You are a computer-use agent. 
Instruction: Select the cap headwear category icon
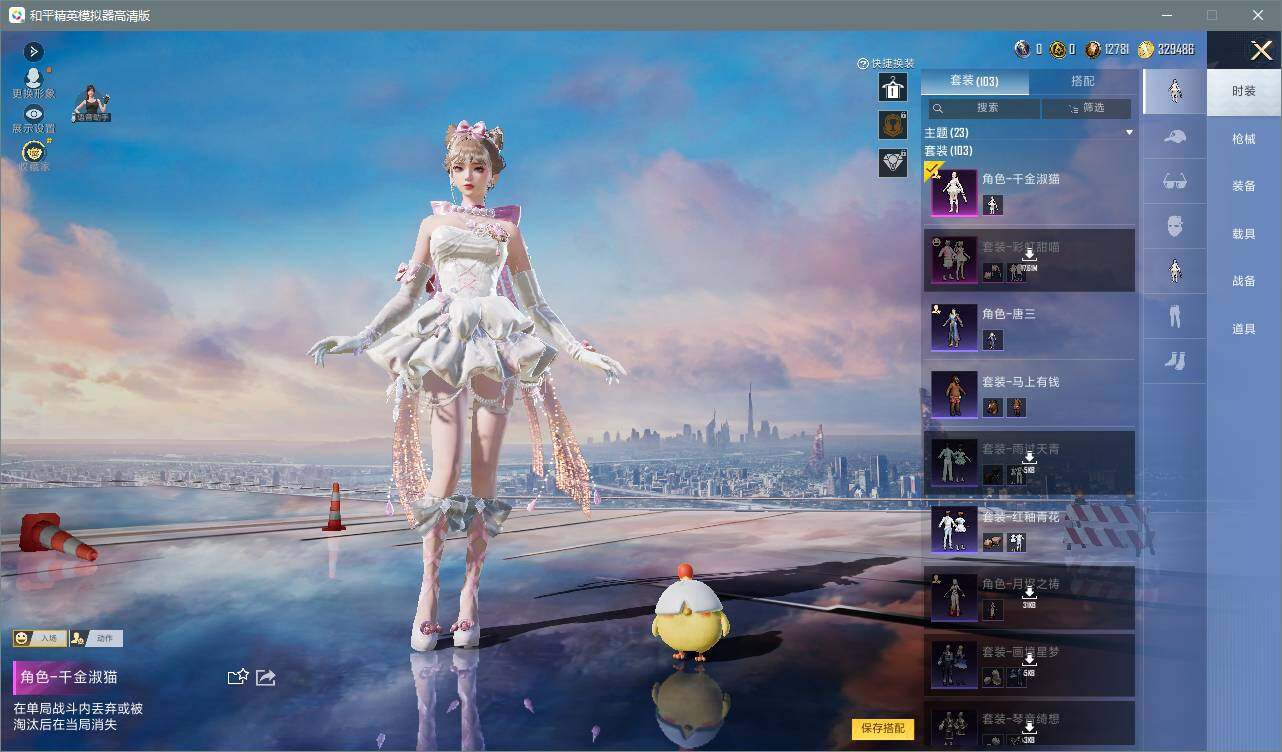point(1175,137)
